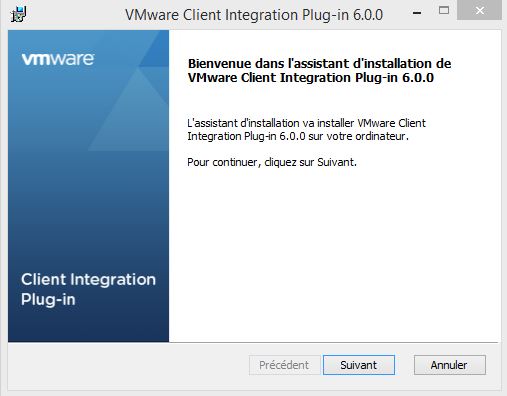The image size is (507, 396).
Task: Click the 'Client Integration Plug-in' banner text
Action: pyautogui.click(x=88, y=289)
